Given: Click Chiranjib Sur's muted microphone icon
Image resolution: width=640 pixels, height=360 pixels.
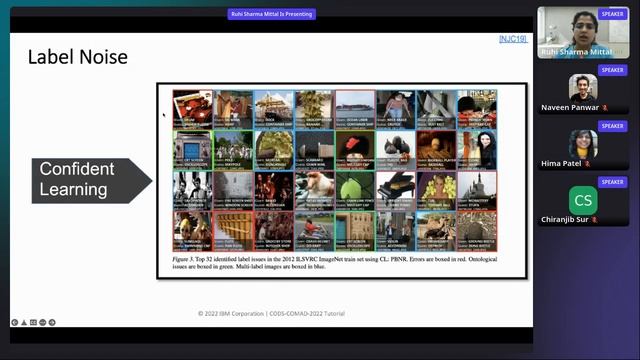Looking at the screenshot, I should click(x=595, y=220).
